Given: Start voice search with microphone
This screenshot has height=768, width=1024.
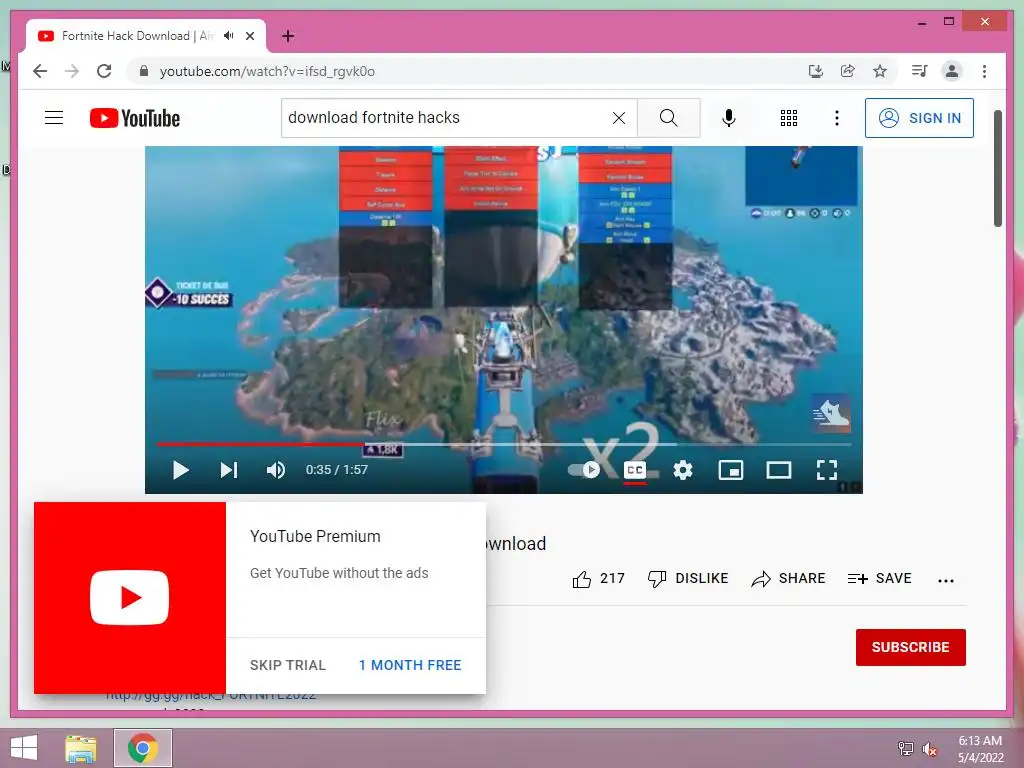Looking at the screenshot, I should 729,118.
